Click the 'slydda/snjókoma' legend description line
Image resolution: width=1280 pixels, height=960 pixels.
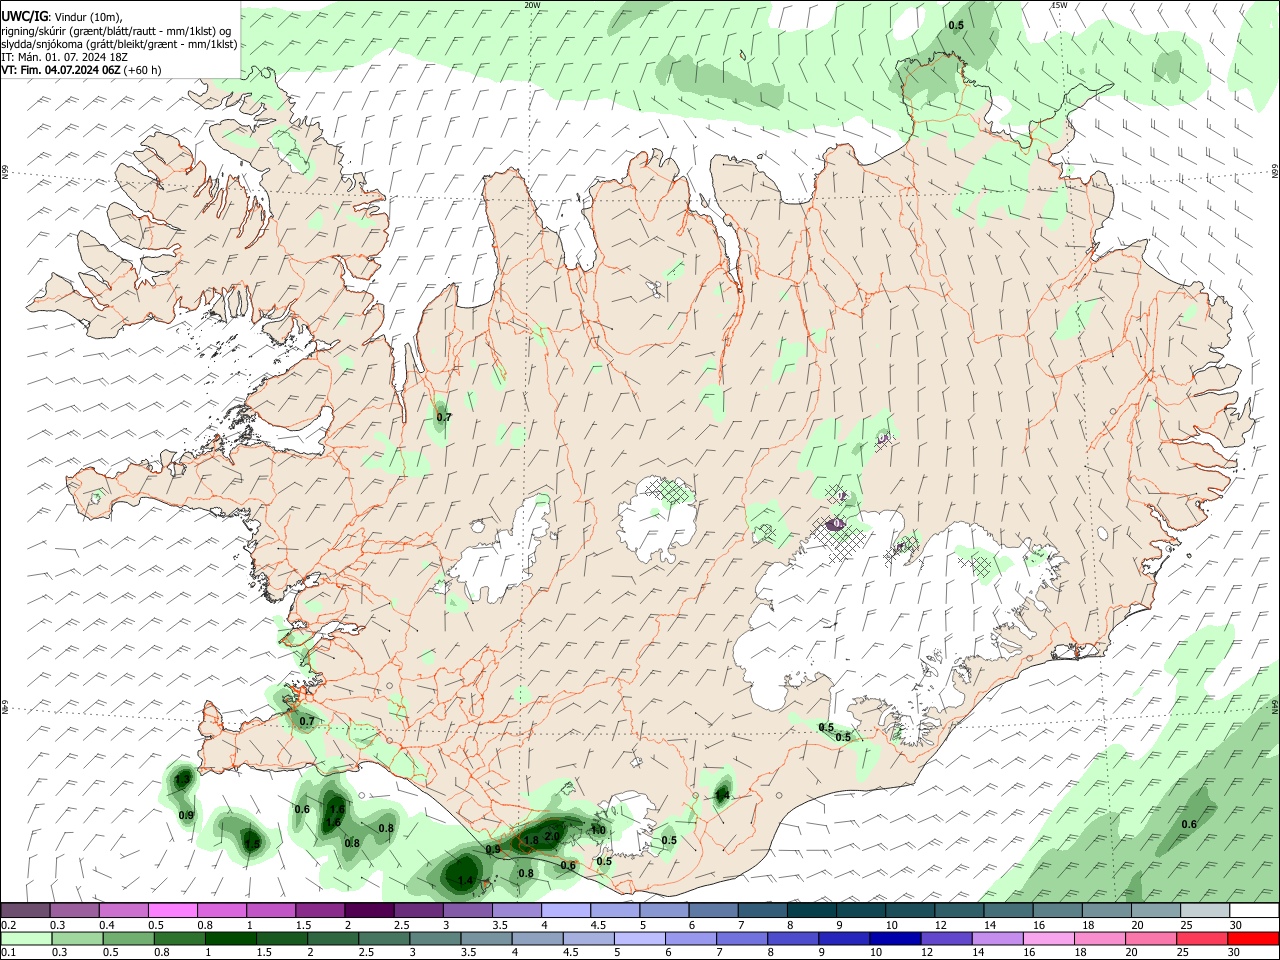[120, 44]
